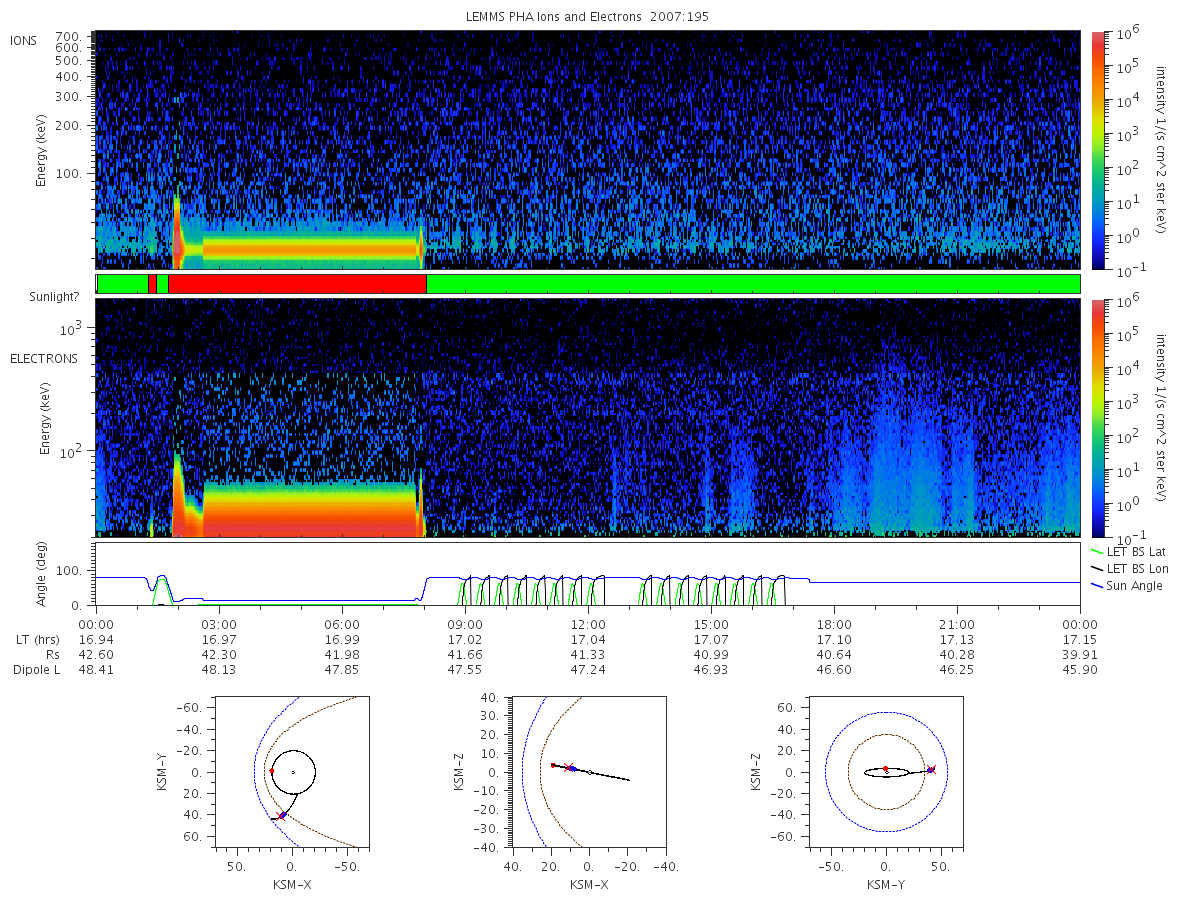Viewport: 1200px width, 900px height.
Task: Click the long red segment of Sunlight bar
Action: click(x=297, y=284)
